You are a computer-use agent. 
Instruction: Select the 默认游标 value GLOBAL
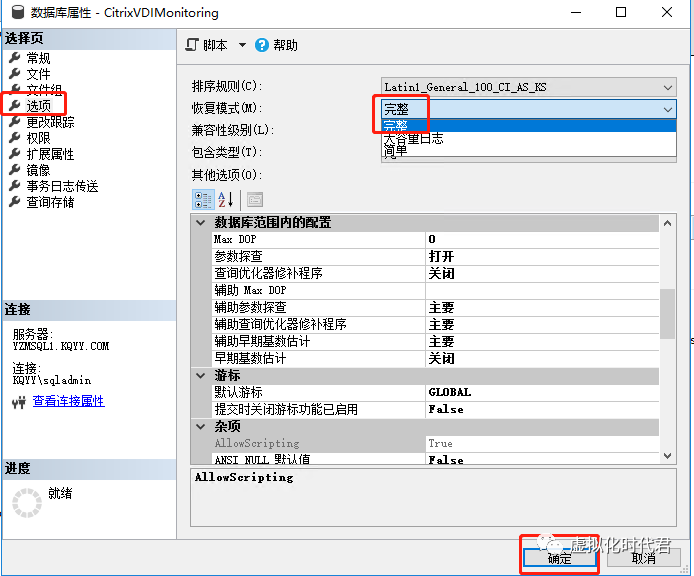pos(542,393)
